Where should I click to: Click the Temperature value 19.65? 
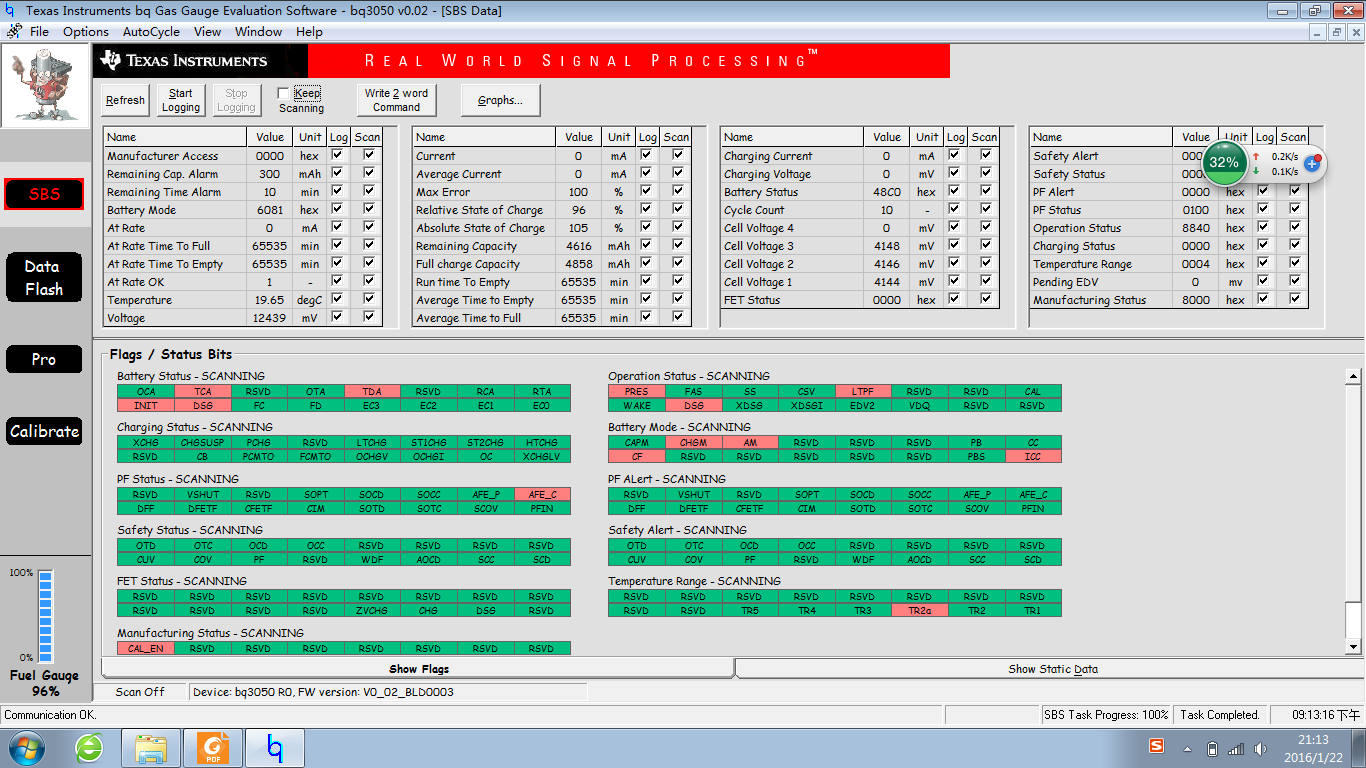pos(270,300)
